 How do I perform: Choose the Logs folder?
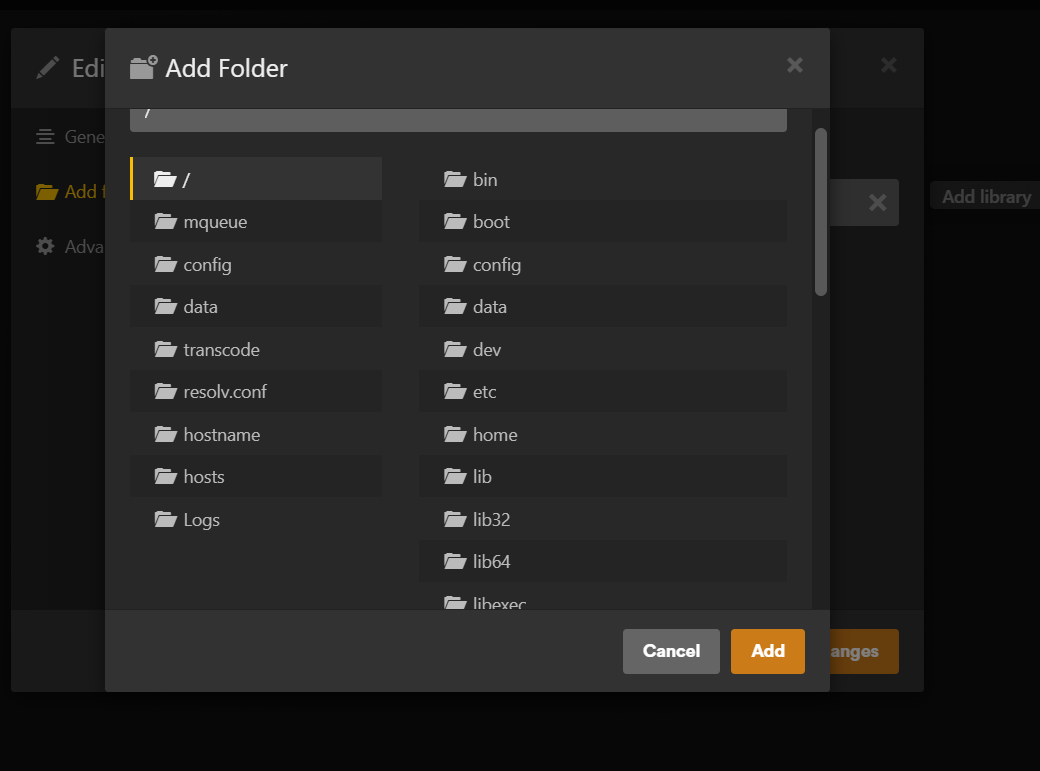256,519
